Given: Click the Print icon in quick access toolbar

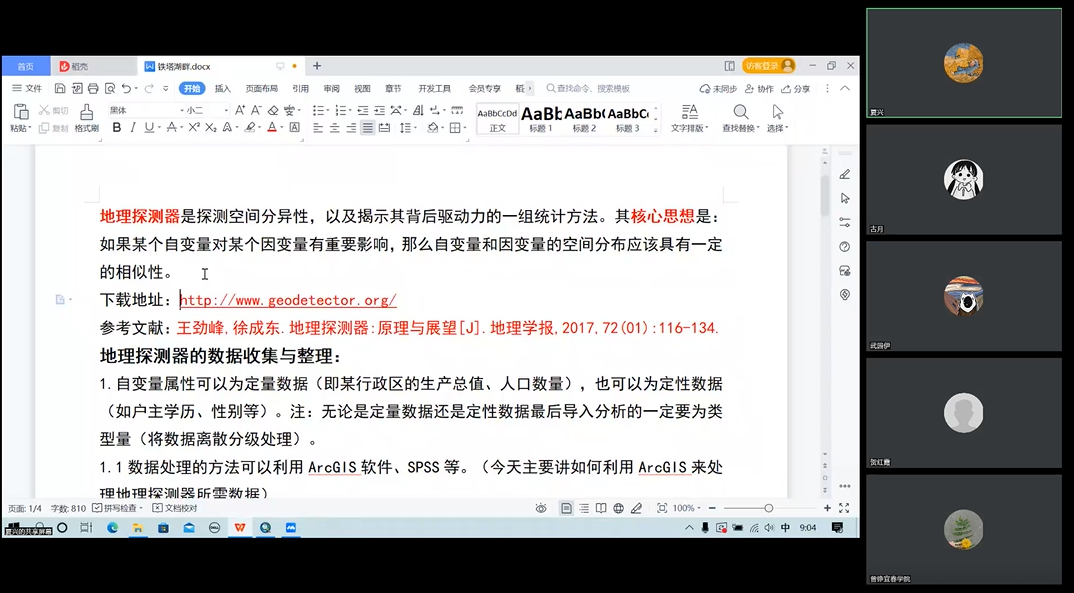Looking at the screenshot, I should [x=93, y=89].
